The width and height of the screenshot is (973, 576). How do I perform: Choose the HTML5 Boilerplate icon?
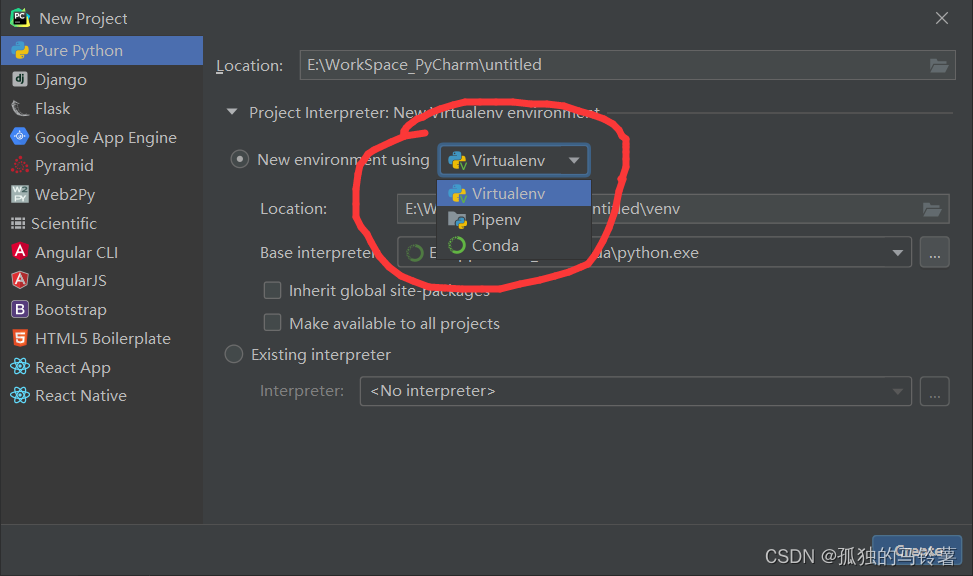[20, 338]
